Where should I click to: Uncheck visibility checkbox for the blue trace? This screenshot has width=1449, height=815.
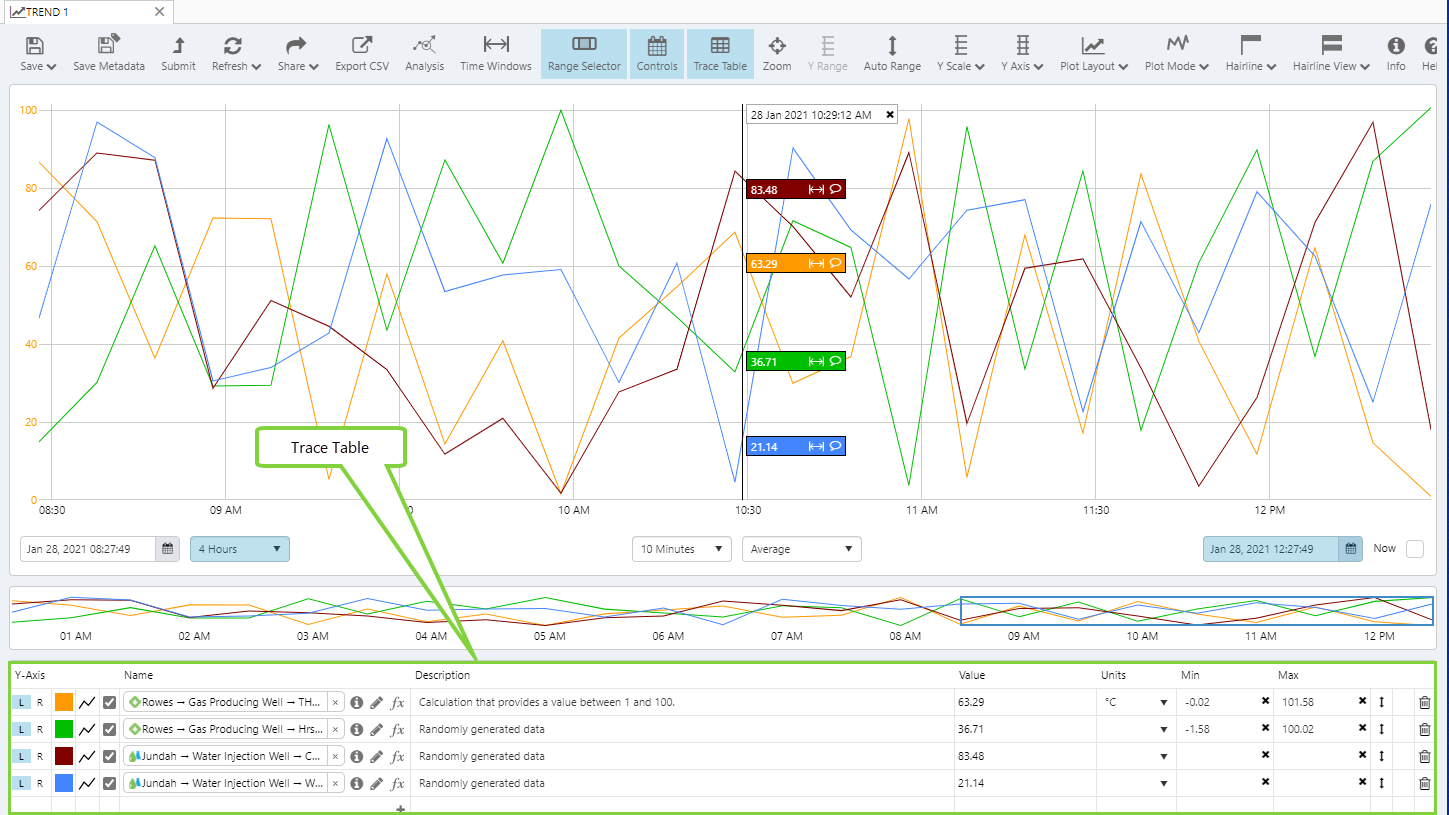(x=110, y=783)
